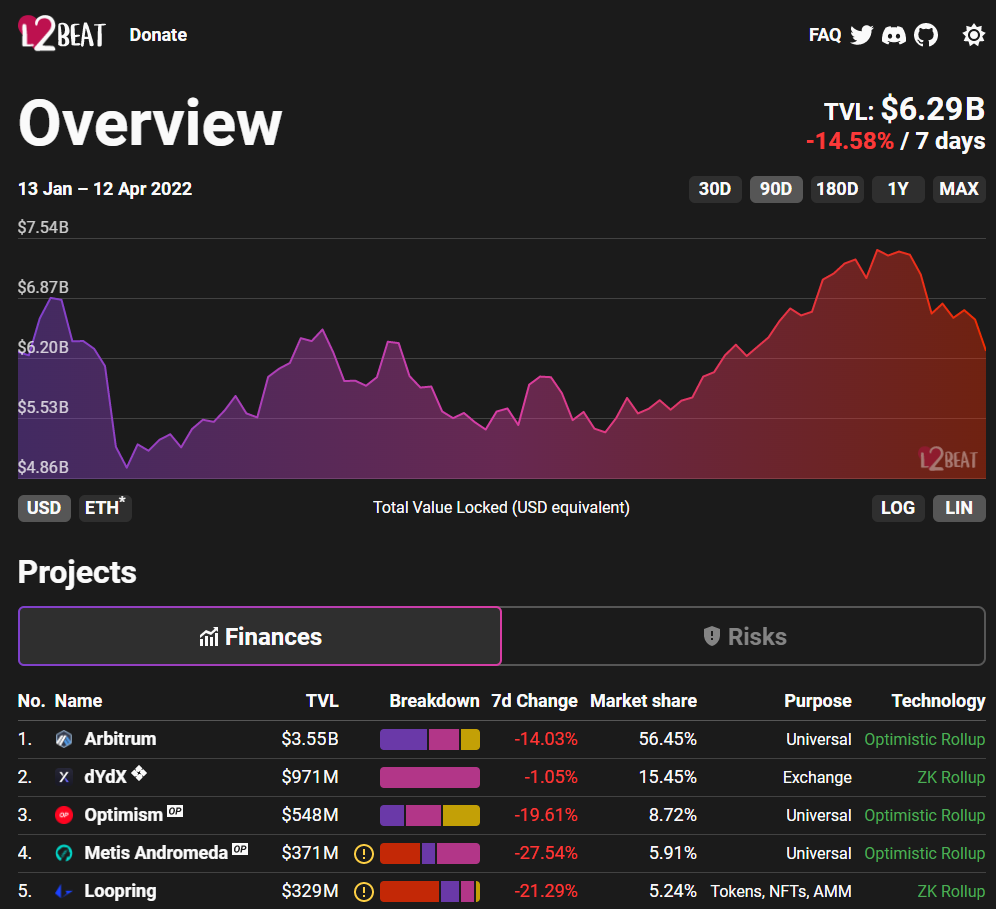Click Optimism's -19.61% change value
The image size is (996, 909).
tap(546, 815)
